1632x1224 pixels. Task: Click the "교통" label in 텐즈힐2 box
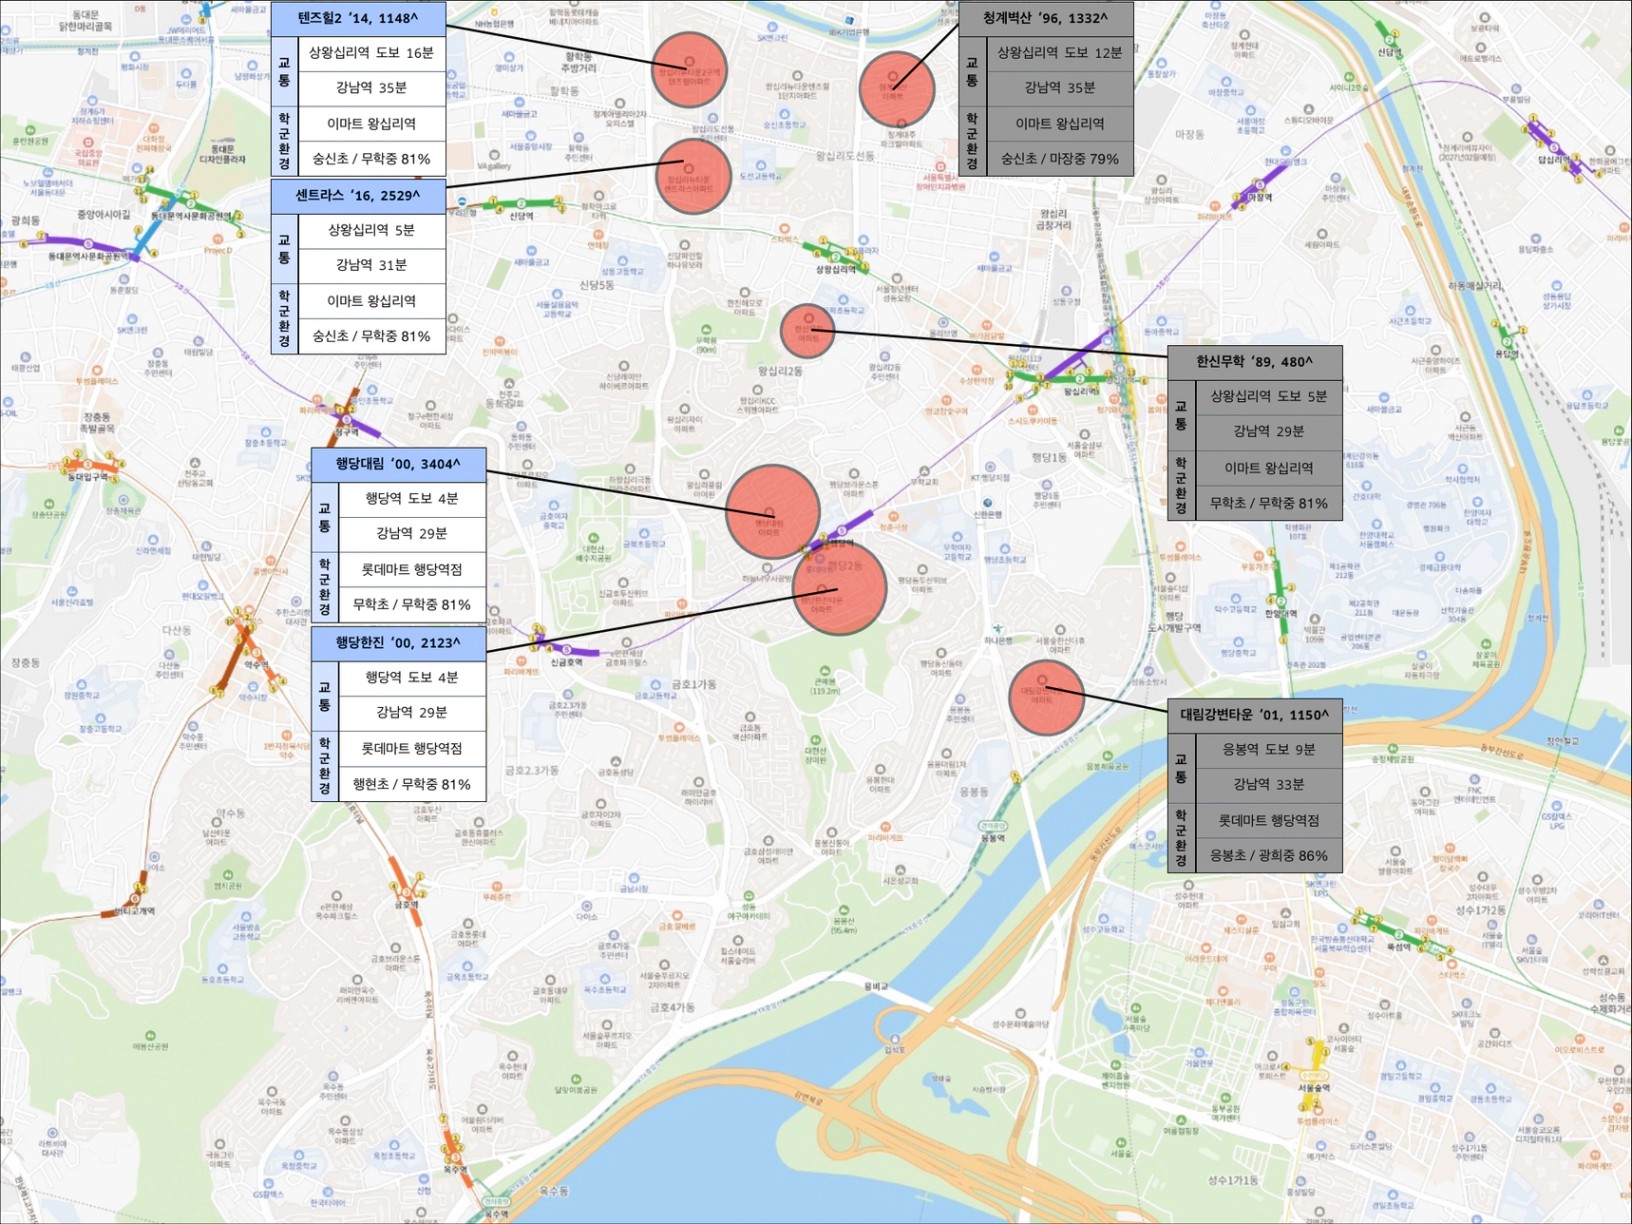(284, 71)
